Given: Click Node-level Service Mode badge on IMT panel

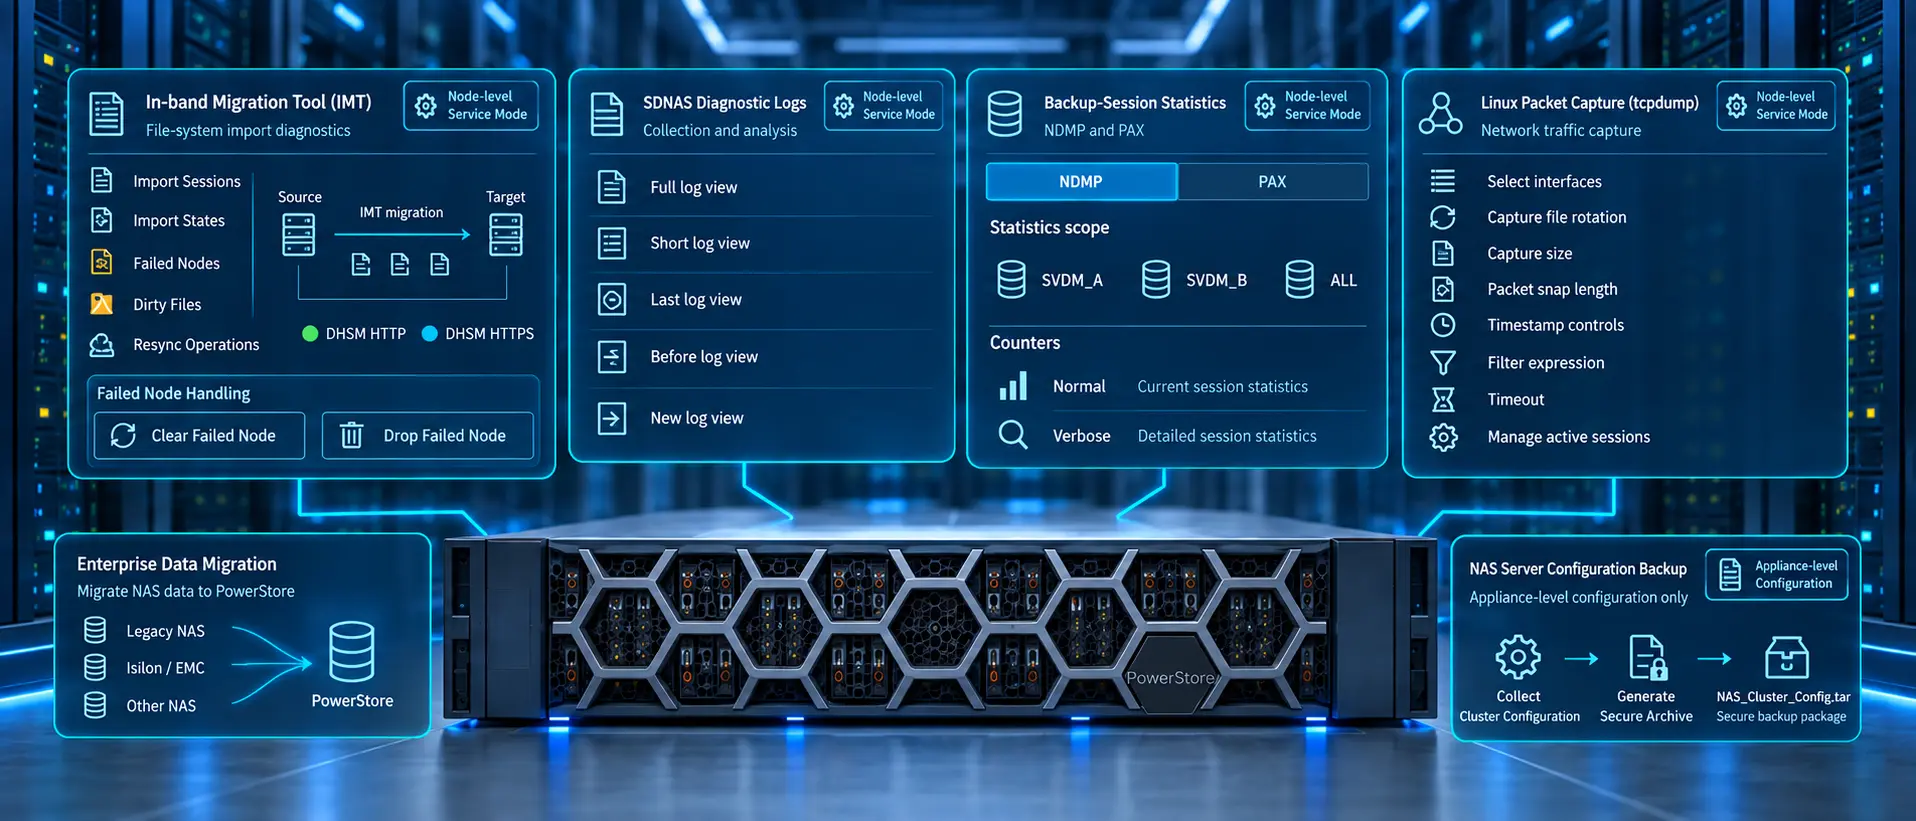Looking at the screenshot, I should click(x=471, y=106).
